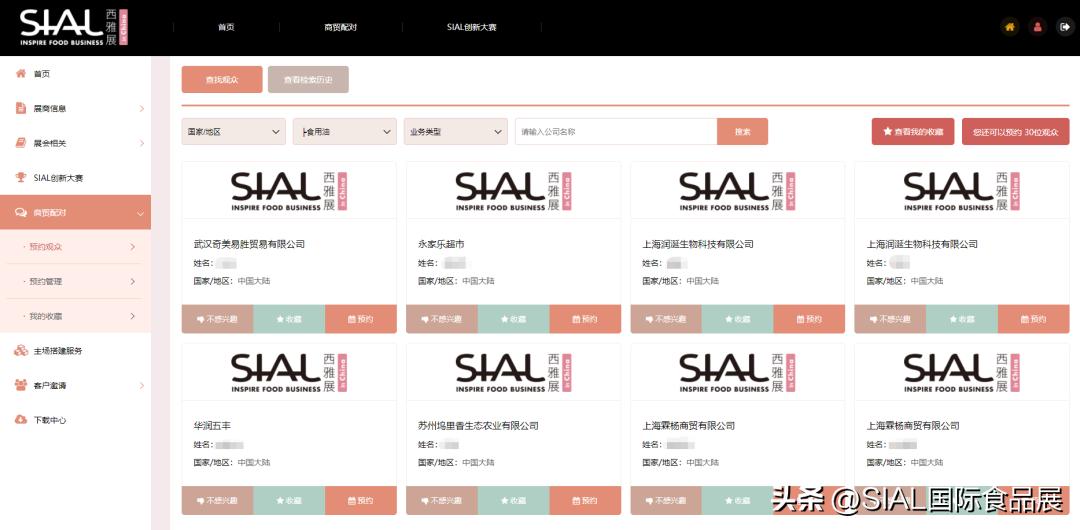Click logo thumbnail on the 永家乐超市 card
Screen dimensions: 1080x530
(x=514, y=191)
